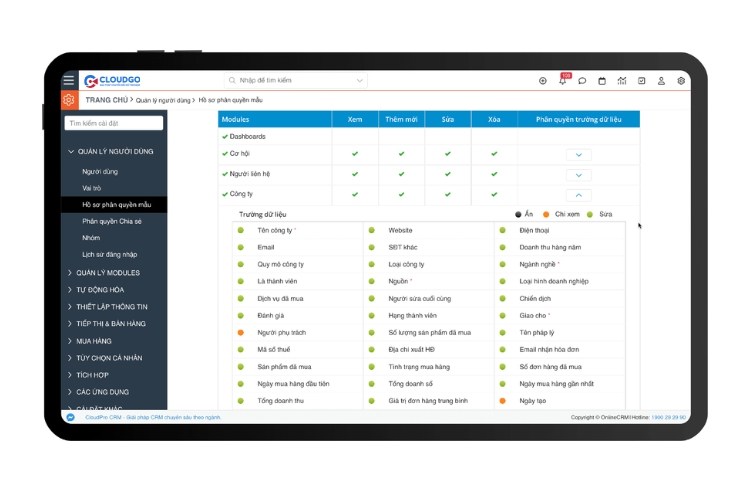
Task: Open the chat bubble icon
Action: click(582, 81)
